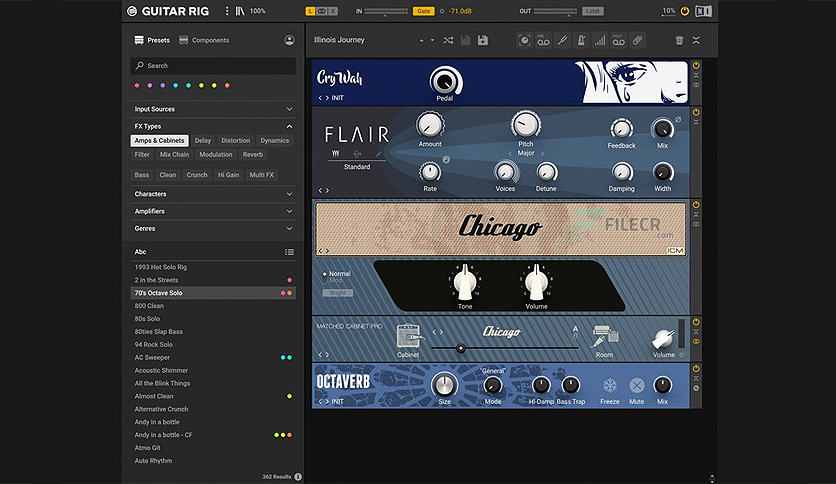
Task: Select the Distortion filter tag
Action: tap(236, 141)
